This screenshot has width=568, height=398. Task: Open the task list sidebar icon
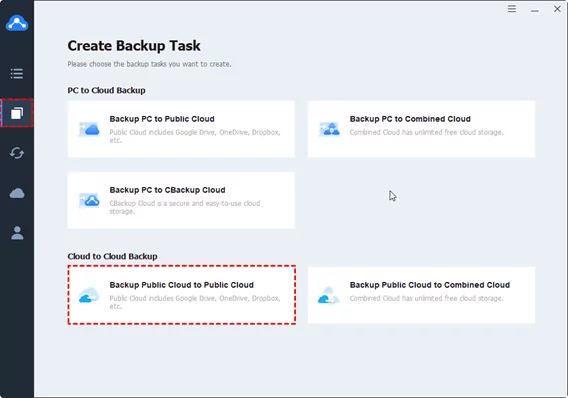[17, 74]
